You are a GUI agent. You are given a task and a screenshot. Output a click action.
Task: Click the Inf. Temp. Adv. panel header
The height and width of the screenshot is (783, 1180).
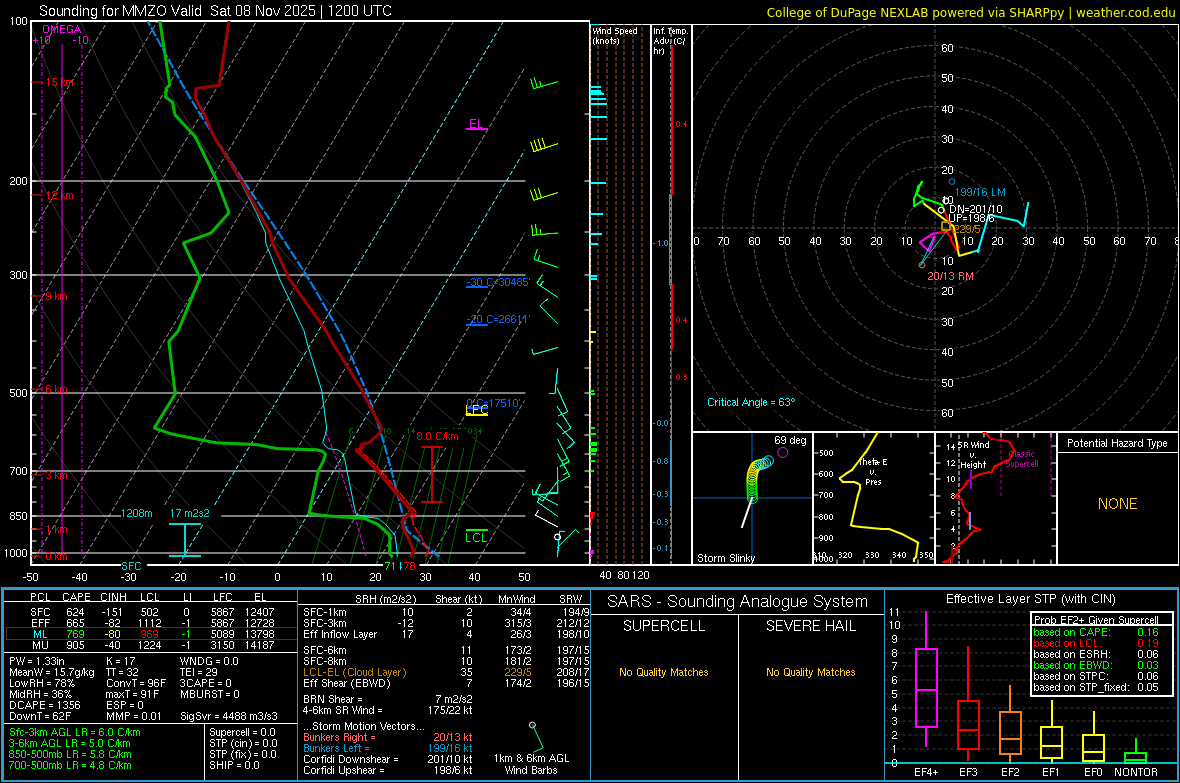pos(670,41)
